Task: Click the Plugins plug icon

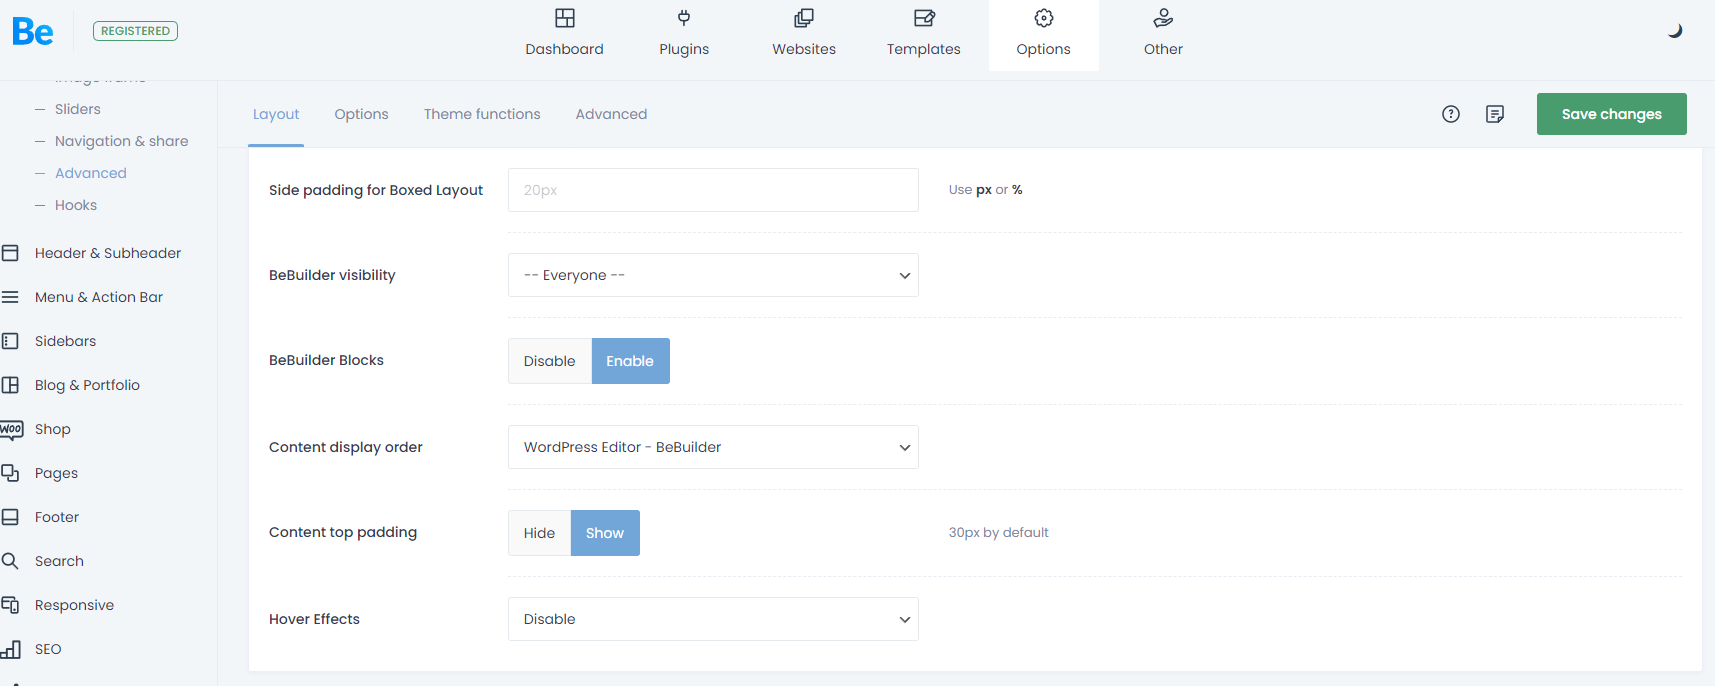Action: click(684, 18)
